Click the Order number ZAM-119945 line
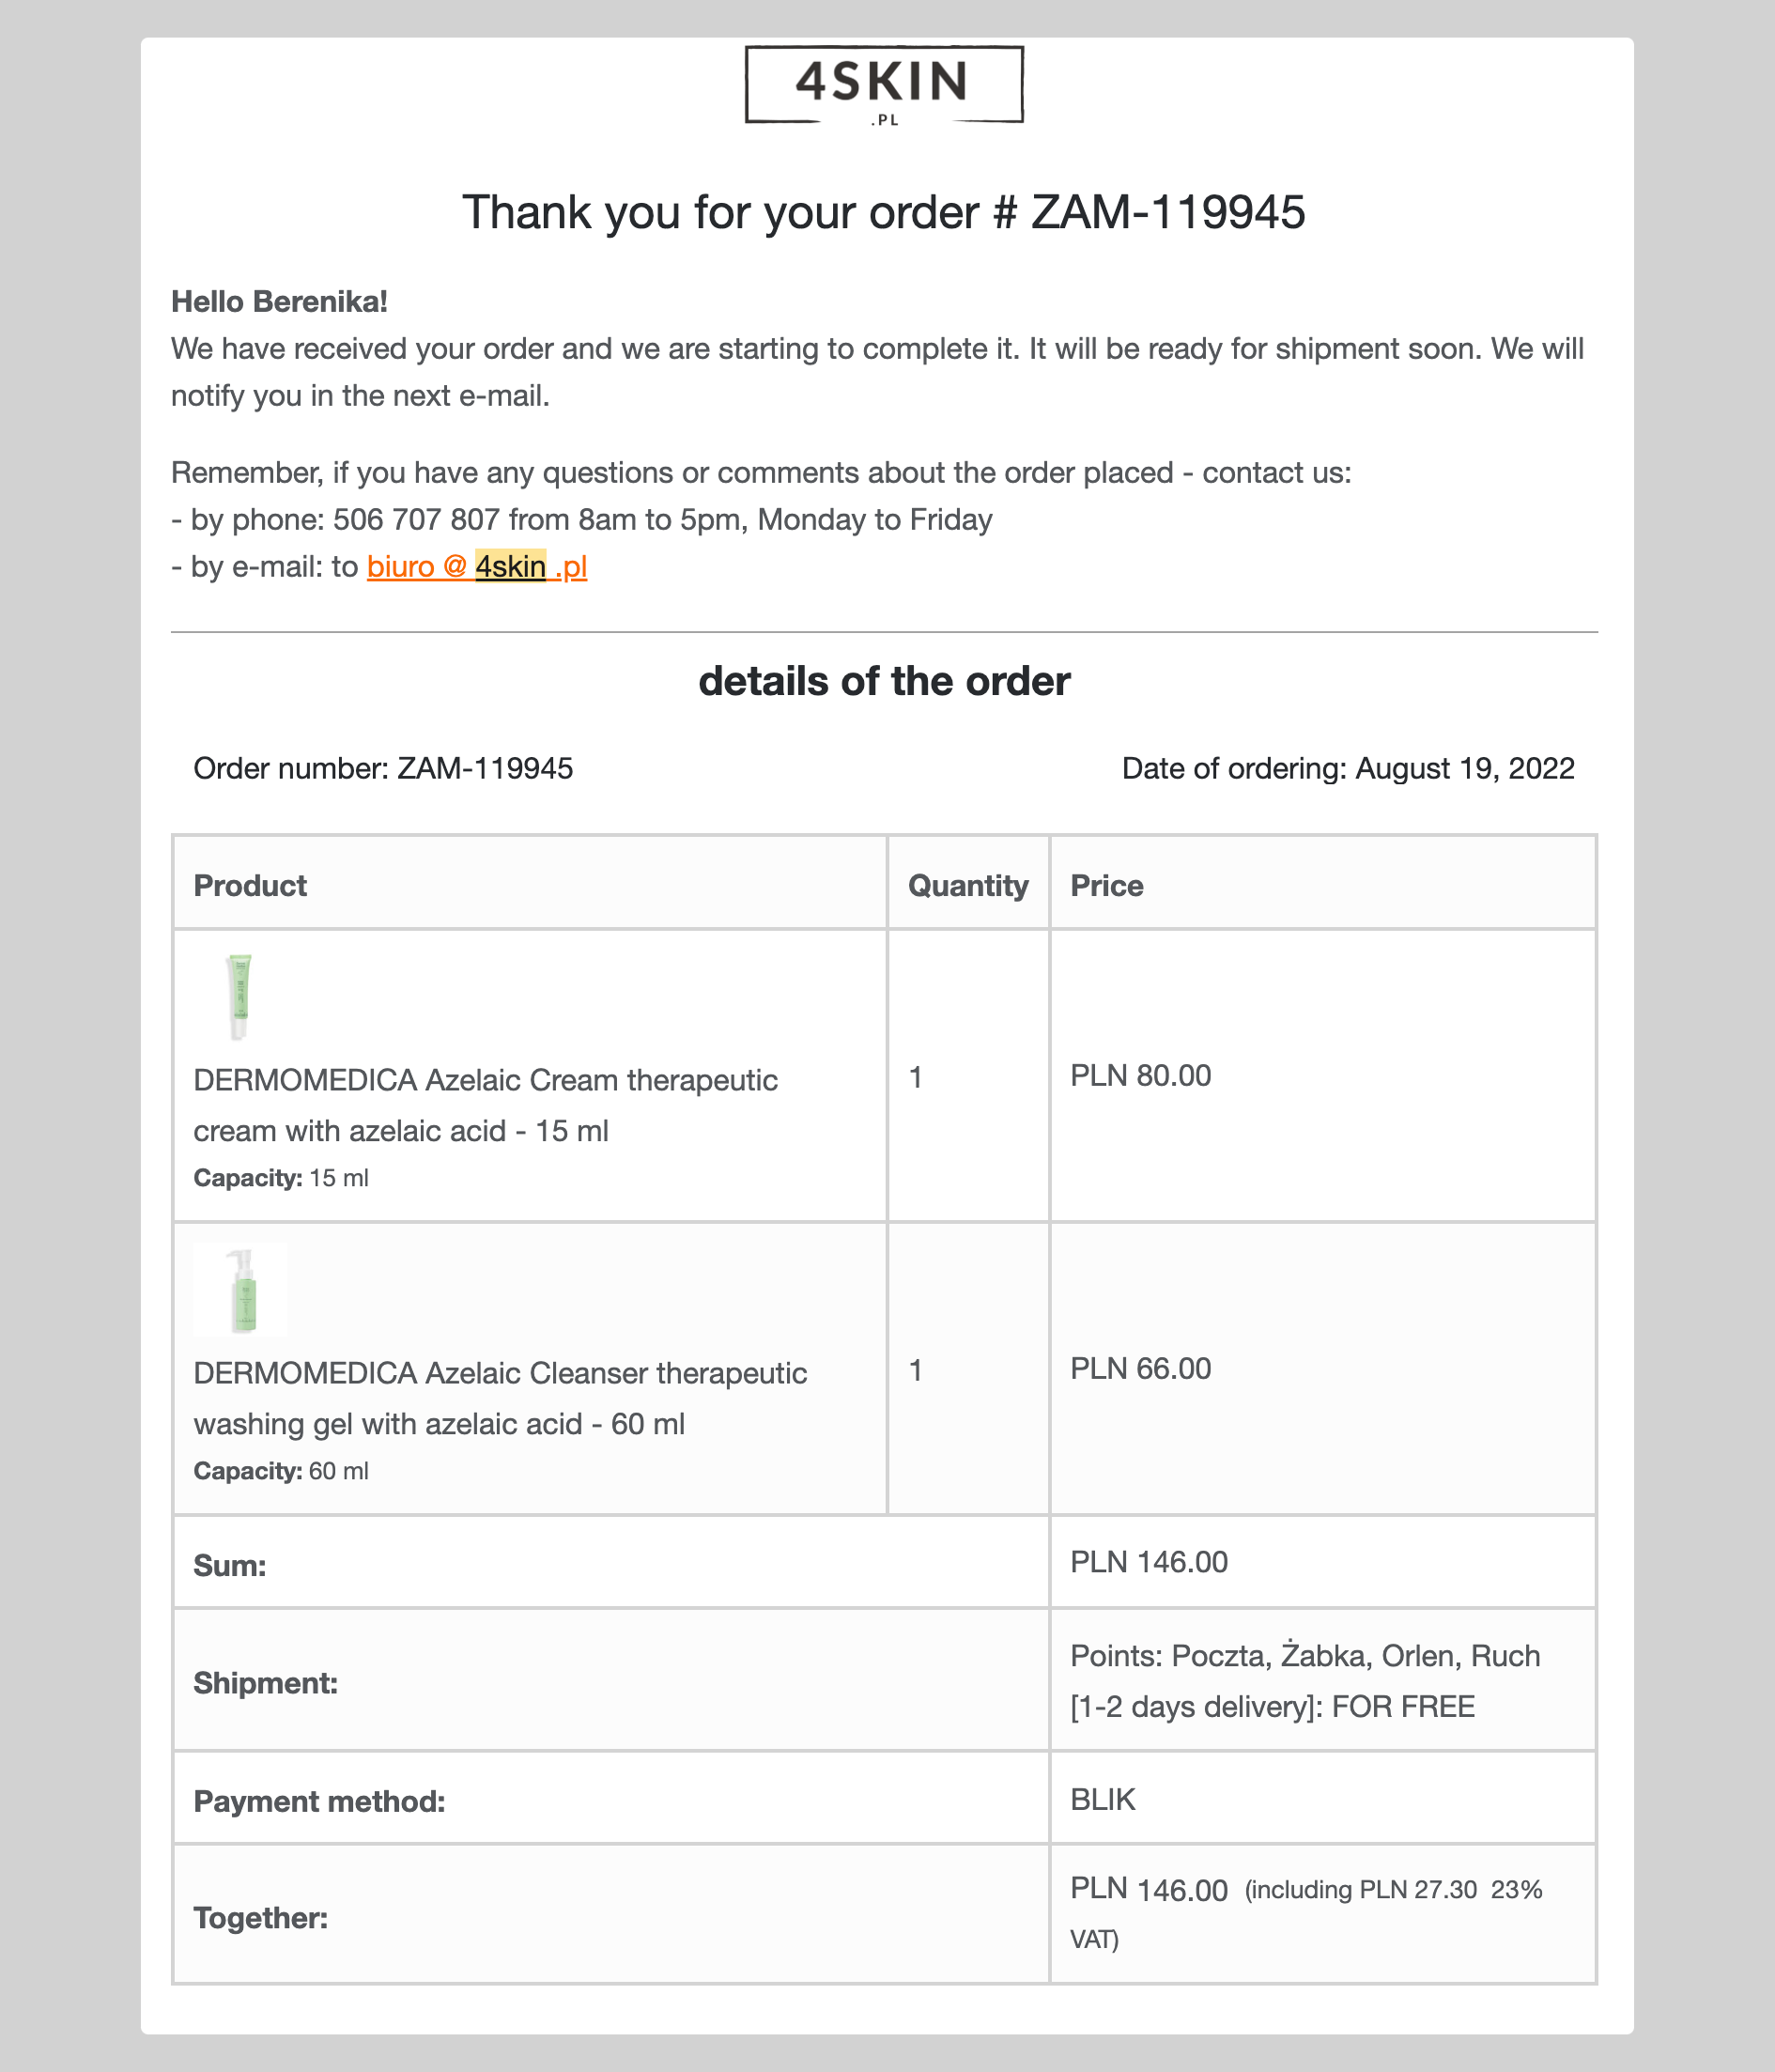This screenshot has width=1775, height=2072. [x=383, y=768]
